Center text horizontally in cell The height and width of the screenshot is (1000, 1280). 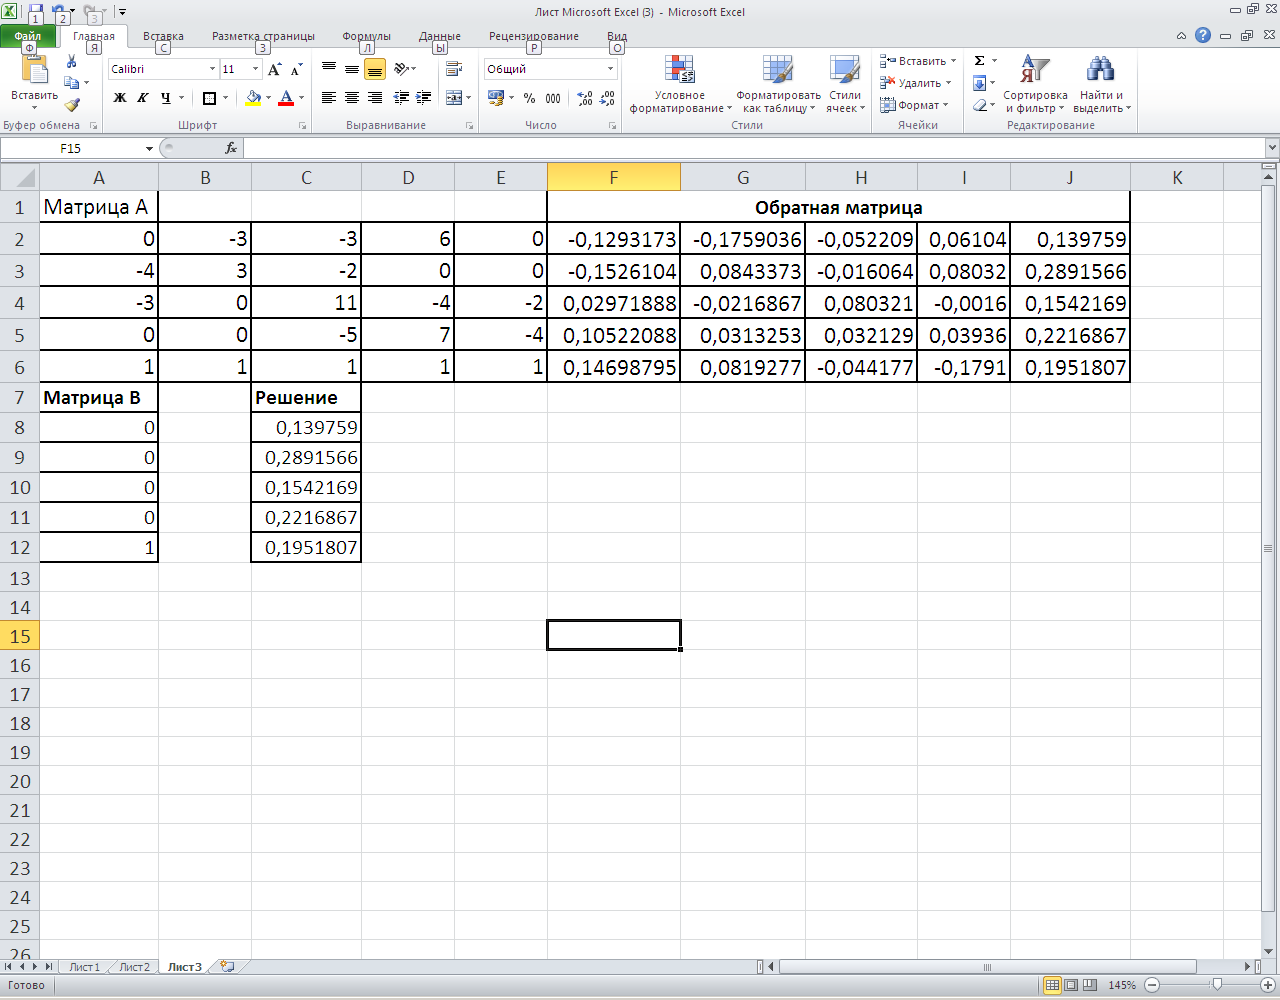352,98
